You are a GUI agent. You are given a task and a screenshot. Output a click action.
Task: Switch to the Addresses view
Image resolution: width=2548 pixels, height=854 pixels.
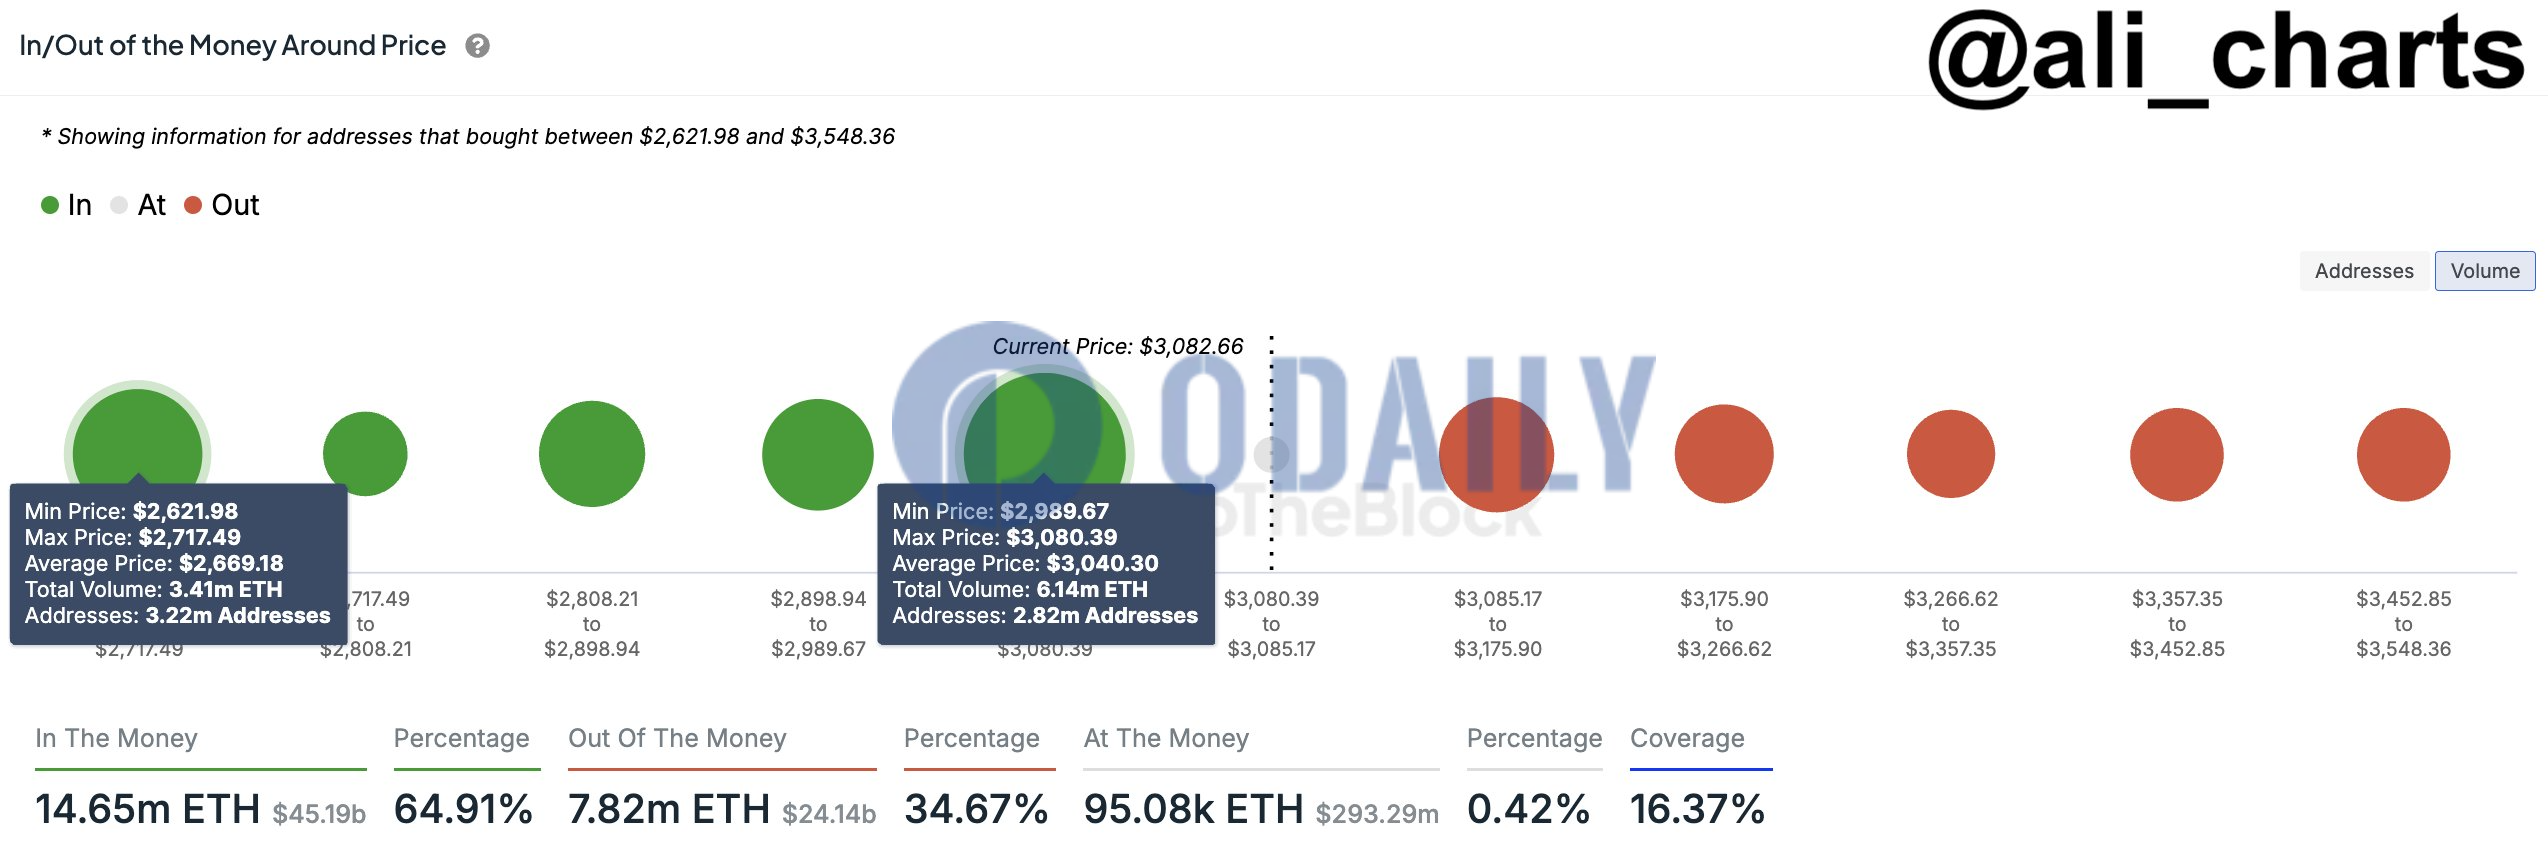click(2364, 271)
